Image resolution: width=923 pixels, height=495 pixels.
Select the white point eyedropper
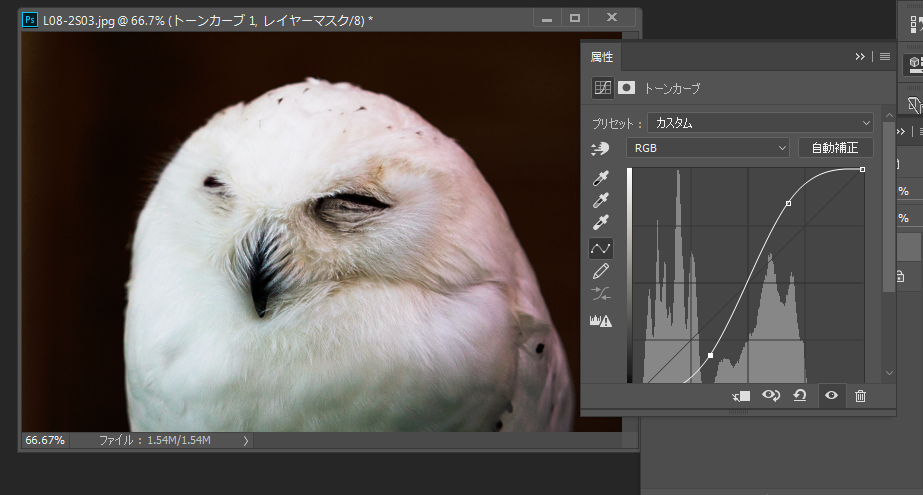click(x=600, y=222)
